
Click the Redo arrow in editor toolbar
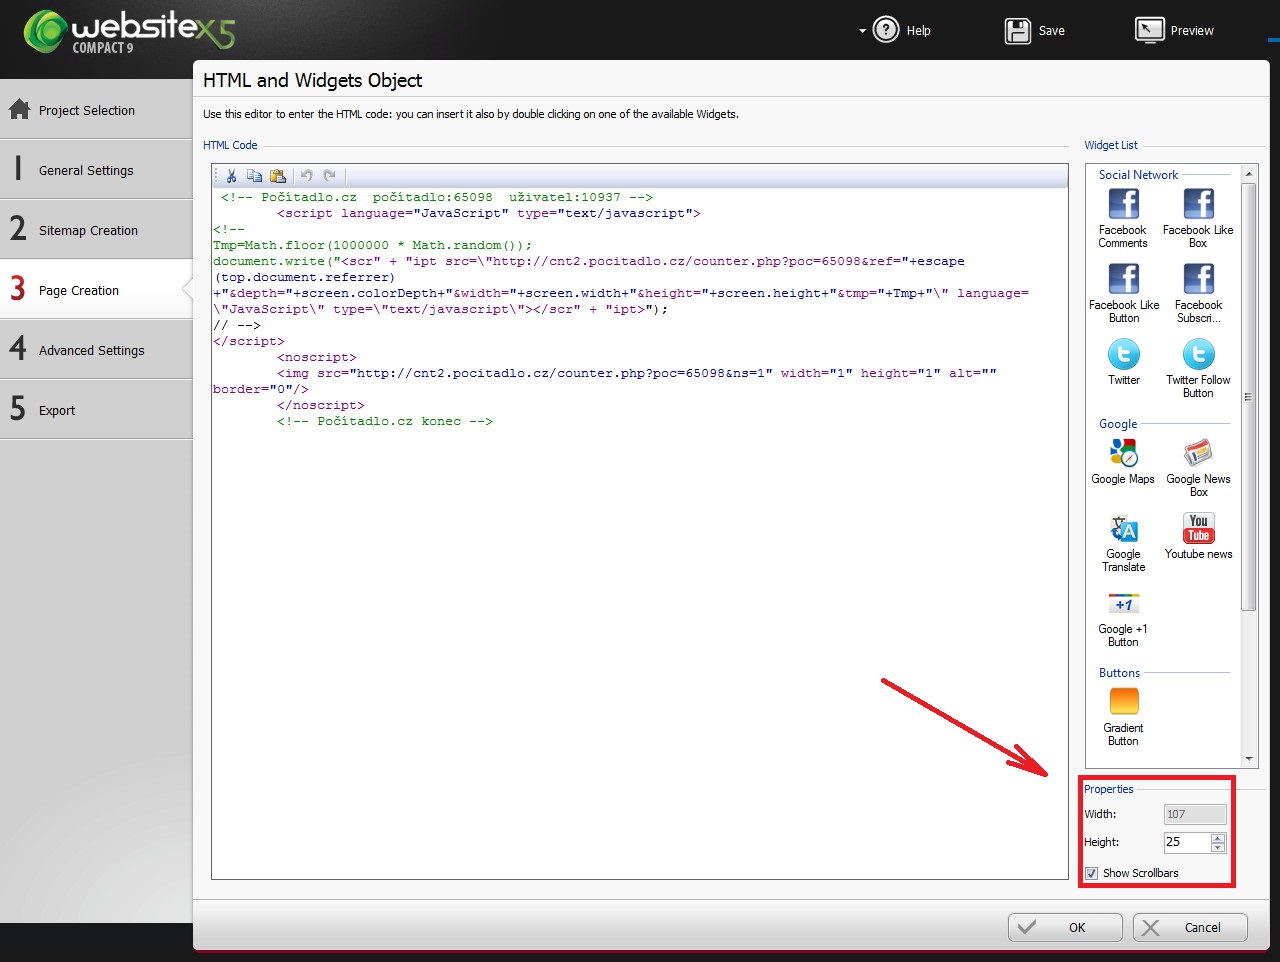click(330, 176)
